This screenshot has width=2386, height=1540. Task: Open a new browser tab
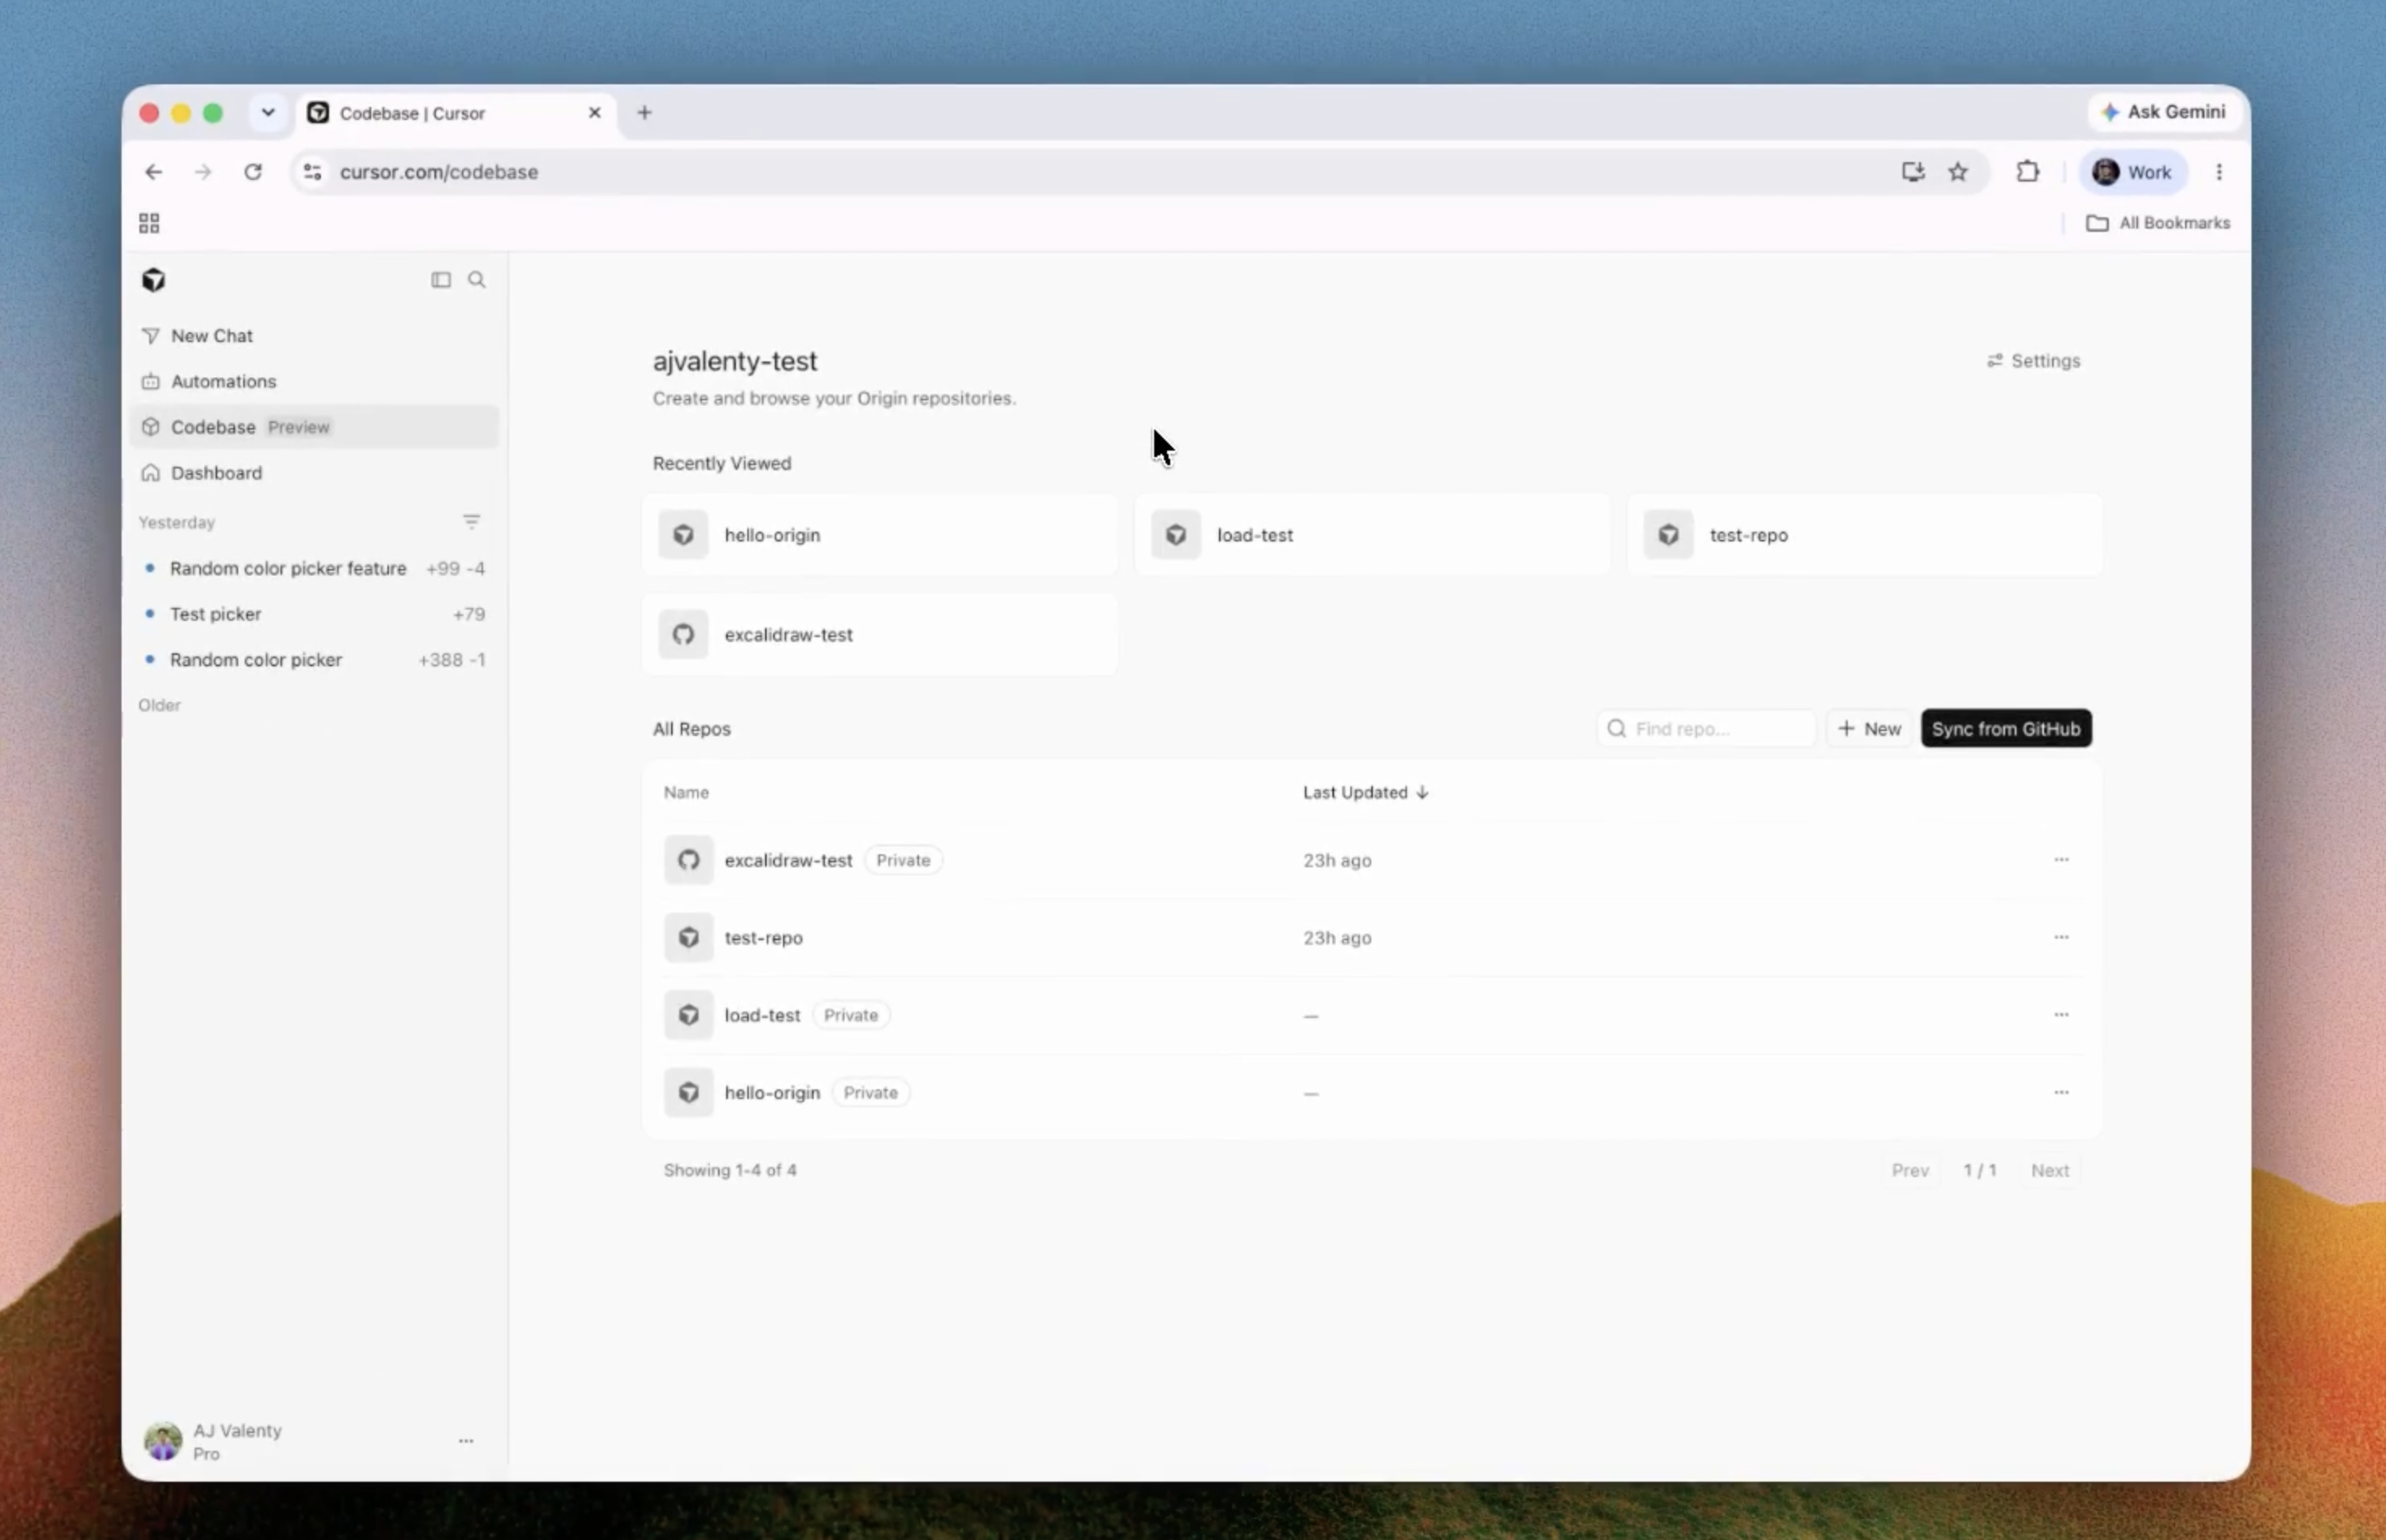pos(644,113)
